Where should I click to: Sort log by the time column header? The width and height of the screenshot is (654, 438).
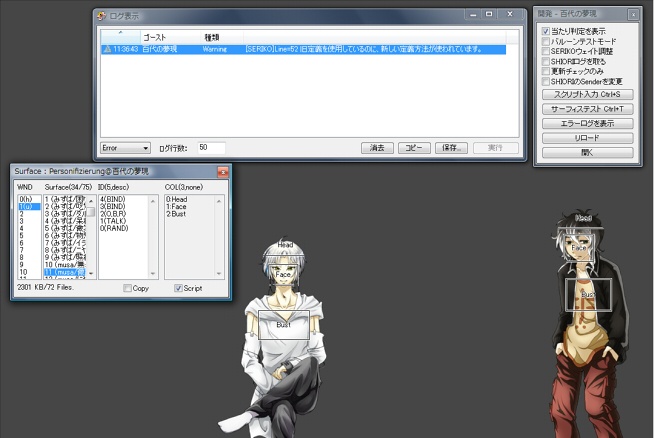click(x=121, y=37)
